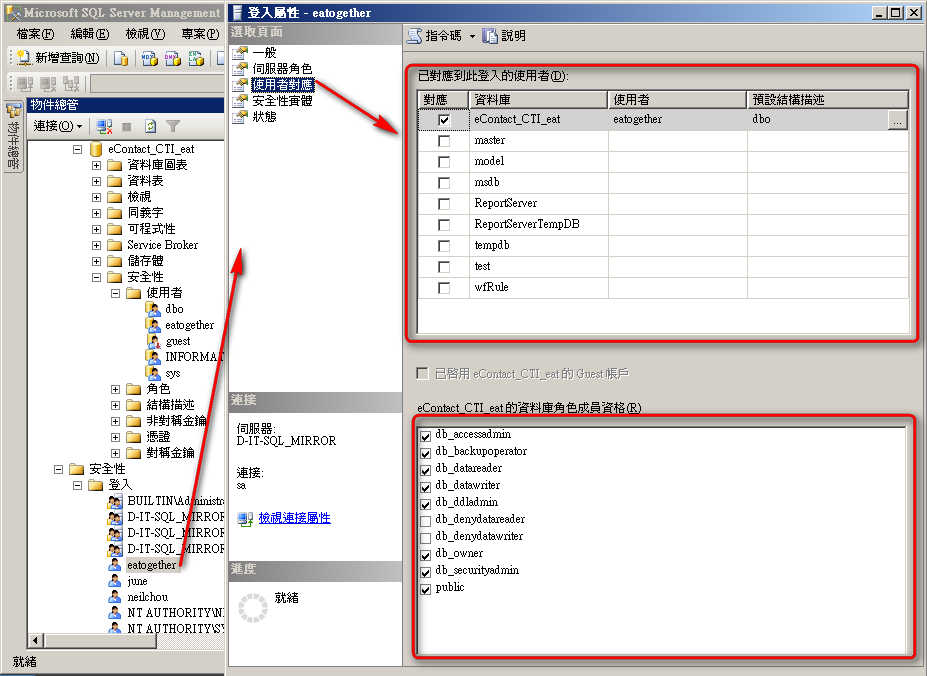The image size is (927, 676).
Task: Select the BUILTIN\Administrators login icon
Action: pos(115,501)
